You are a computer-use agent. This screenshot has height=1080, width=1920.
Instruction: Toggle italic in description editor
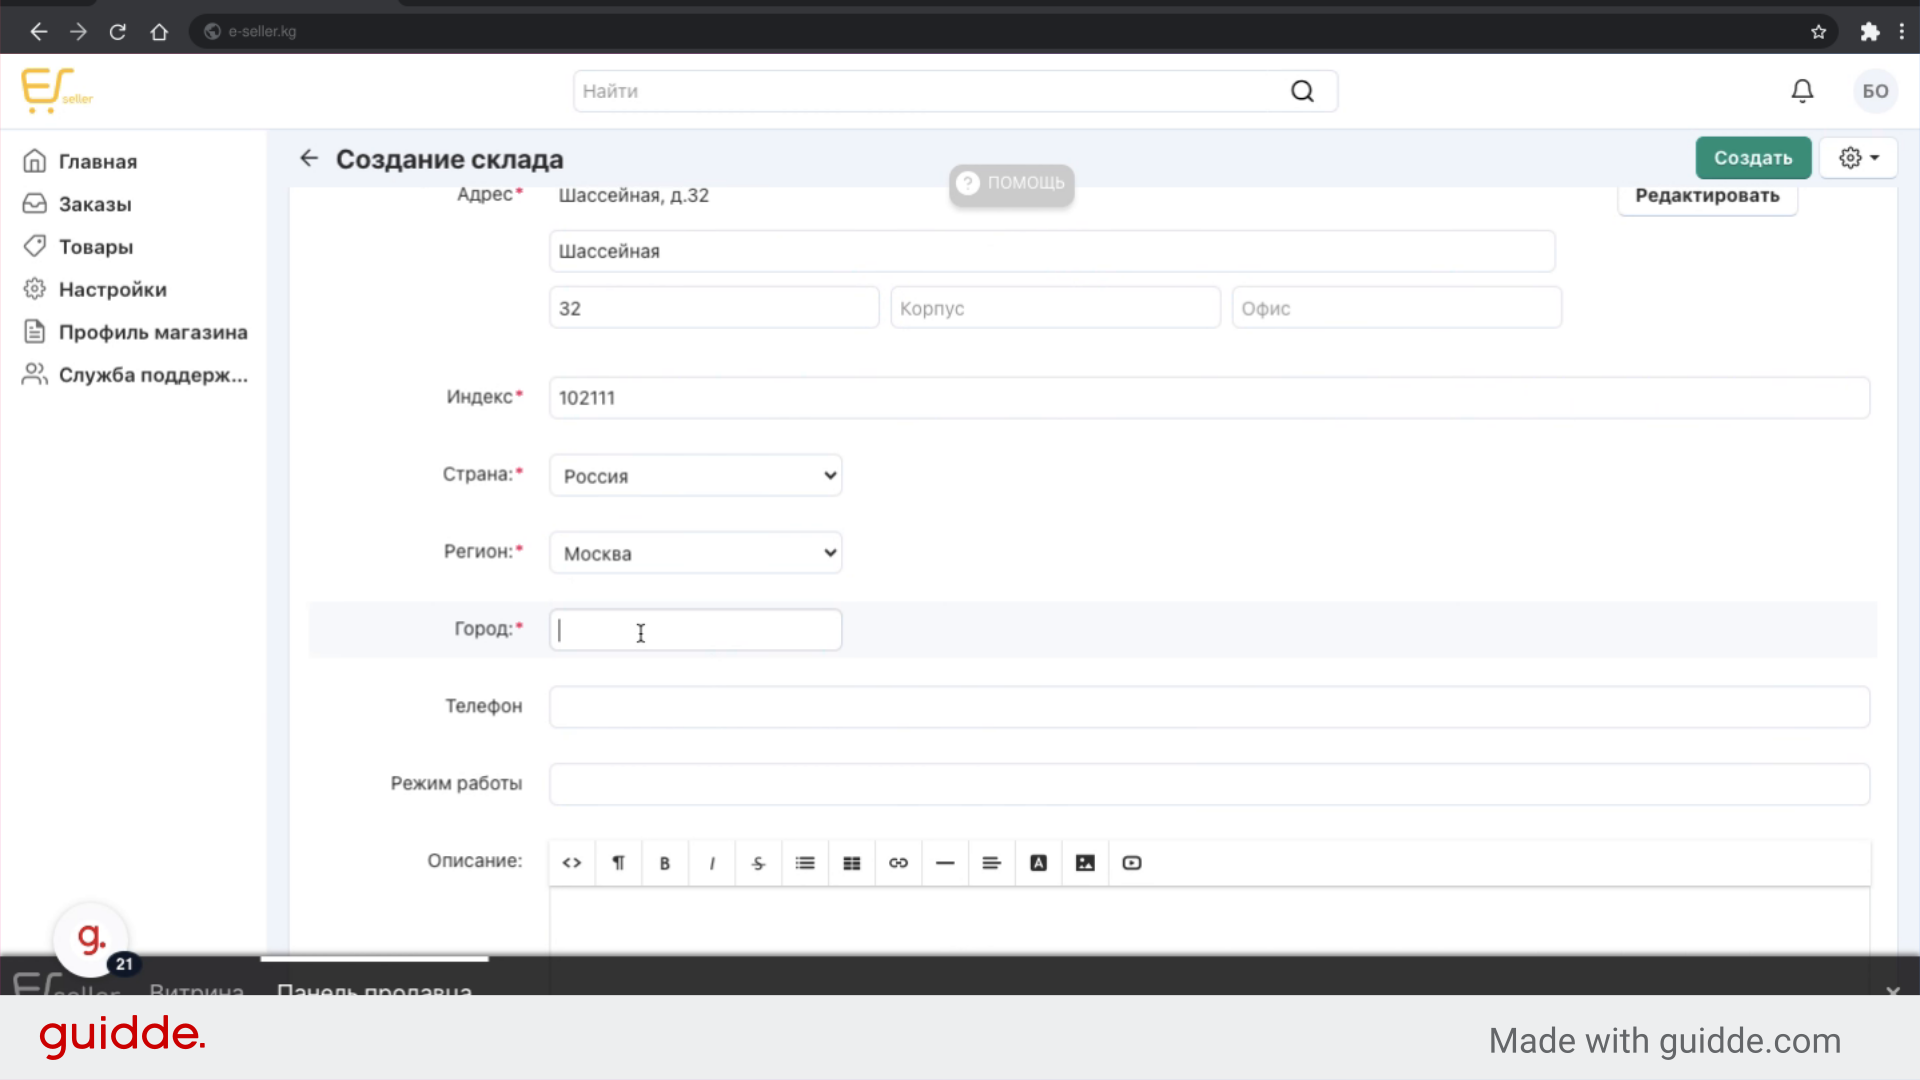tap(712, 863)
